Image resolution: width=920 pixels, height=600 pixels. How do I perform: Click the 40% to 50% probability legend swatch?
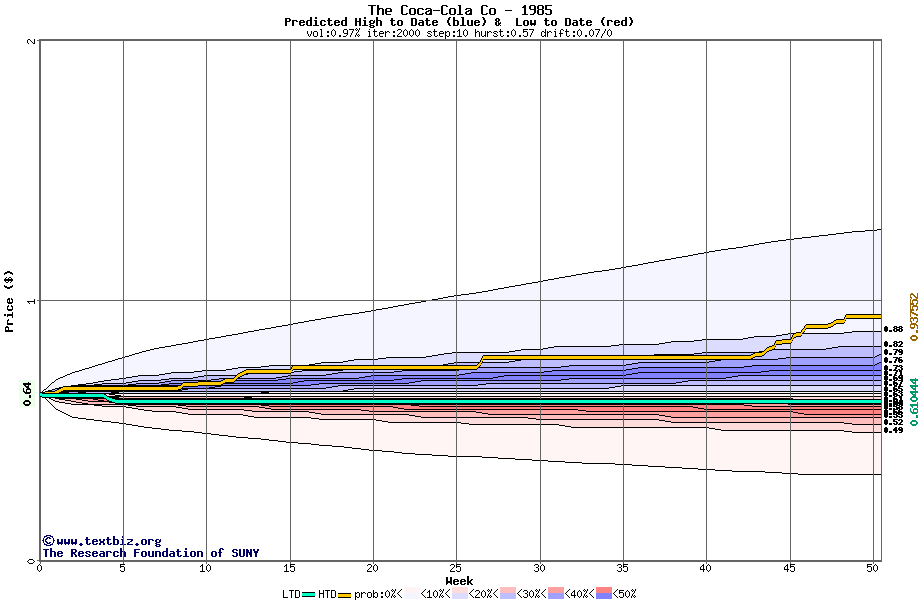pos(604,593)
